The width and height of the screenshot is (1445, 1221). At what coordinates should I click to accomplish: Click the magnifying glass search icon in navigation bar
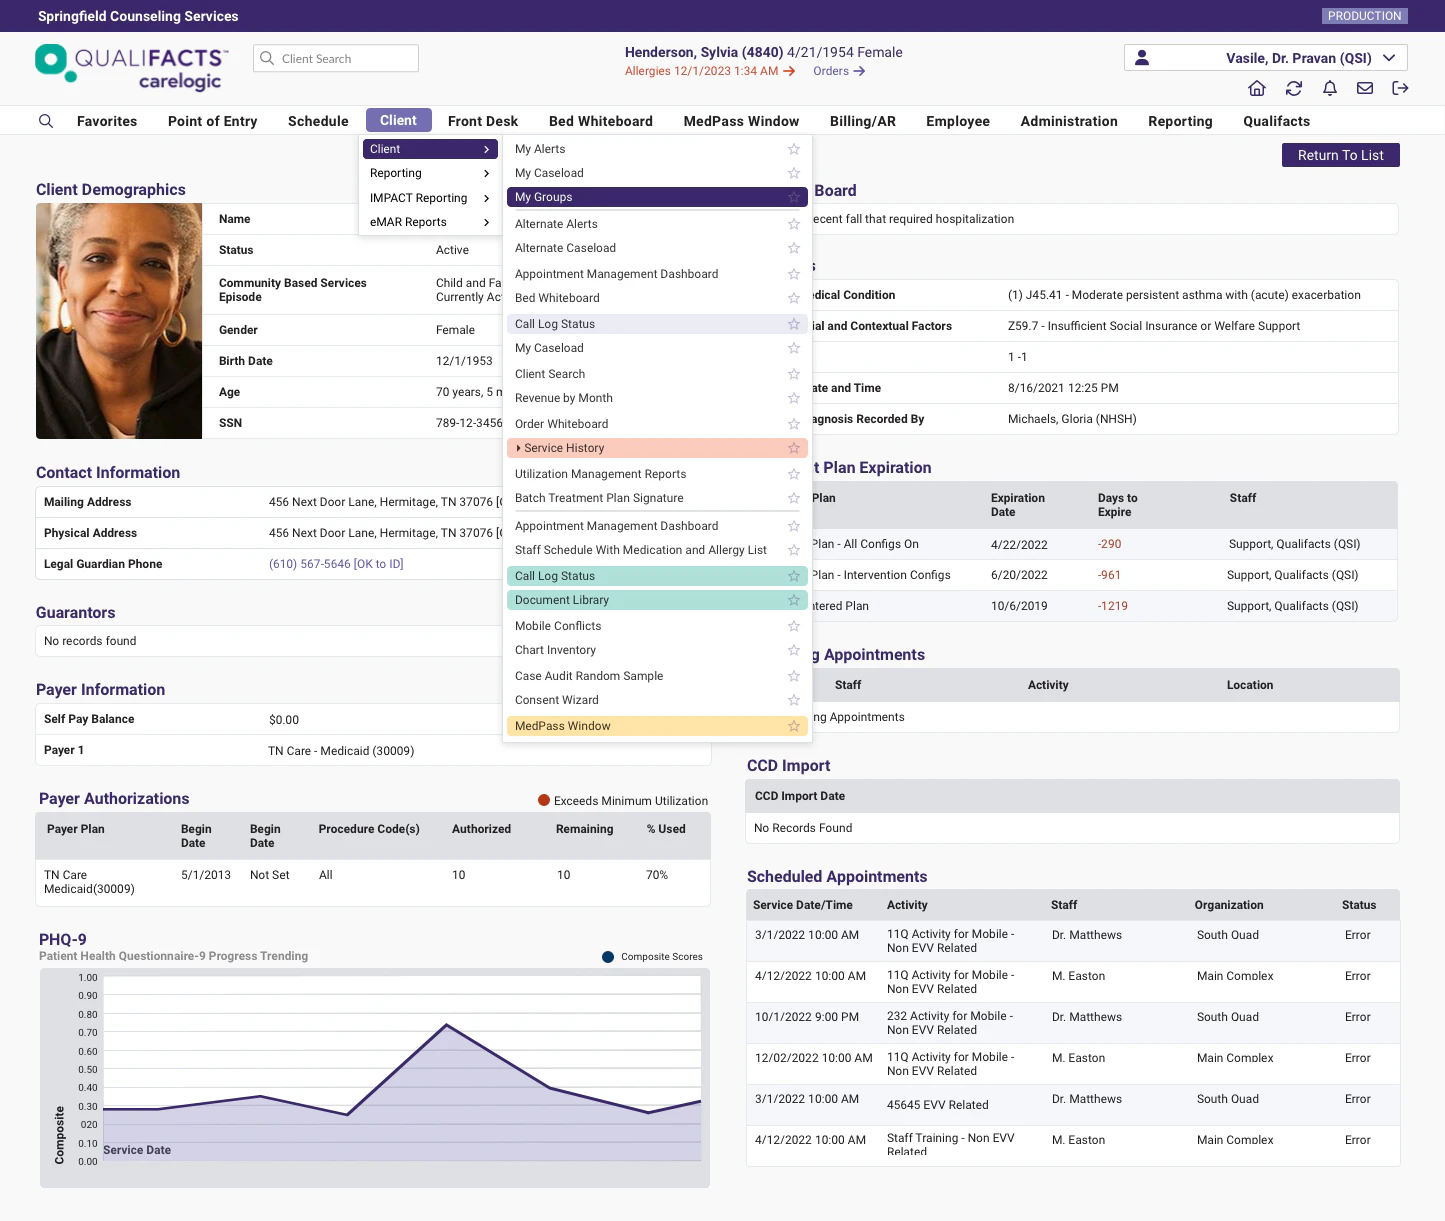46,120
